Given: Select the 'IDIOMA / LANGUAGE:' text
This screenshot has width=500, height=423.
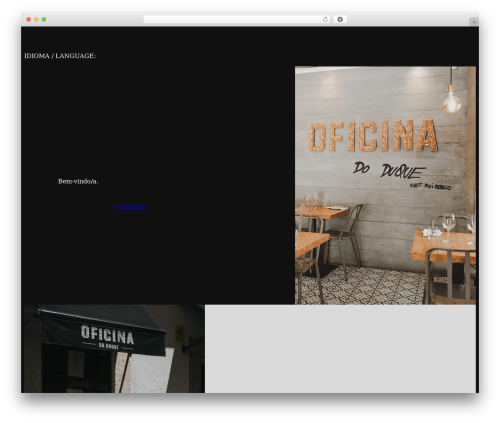Looking at the screenshot, I should click(x=60, y=56).
